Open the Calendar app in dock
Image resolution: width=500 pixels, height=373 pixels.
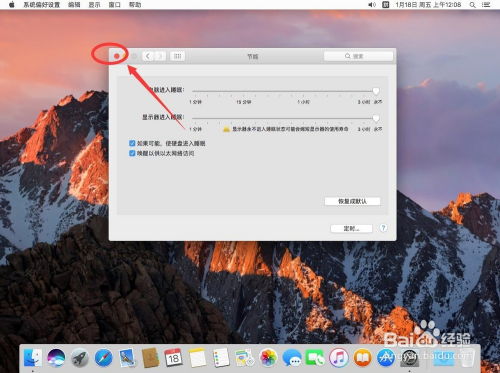(173, 358)
